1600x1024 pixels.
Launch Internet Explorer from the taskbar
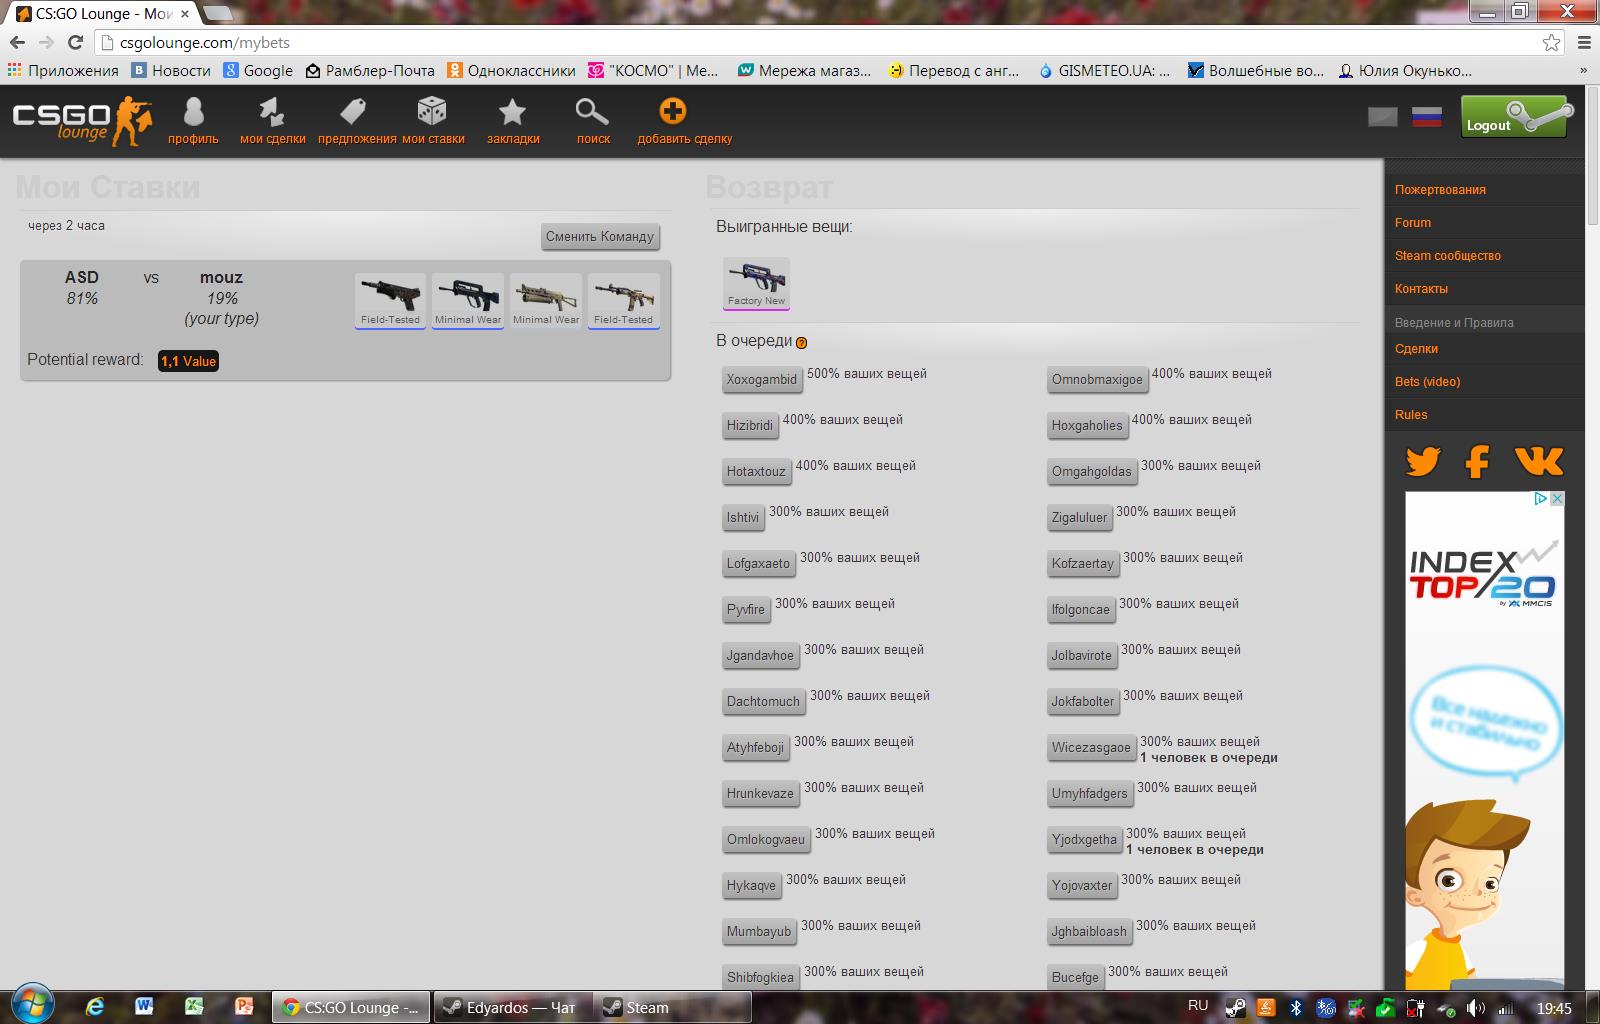point(95,1007)
